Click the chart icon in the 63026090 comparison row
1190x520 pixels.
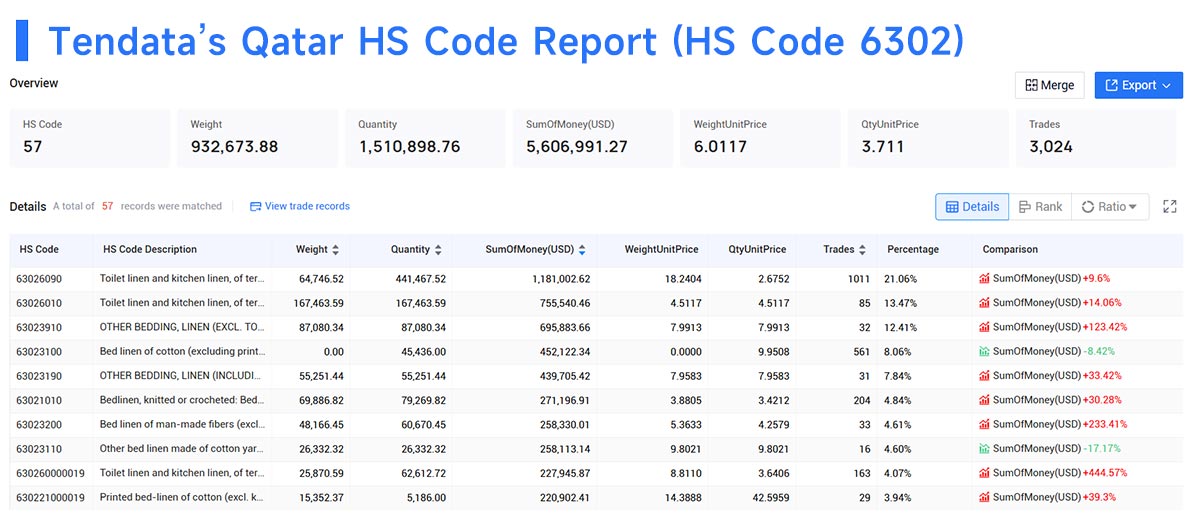(984, 279)
